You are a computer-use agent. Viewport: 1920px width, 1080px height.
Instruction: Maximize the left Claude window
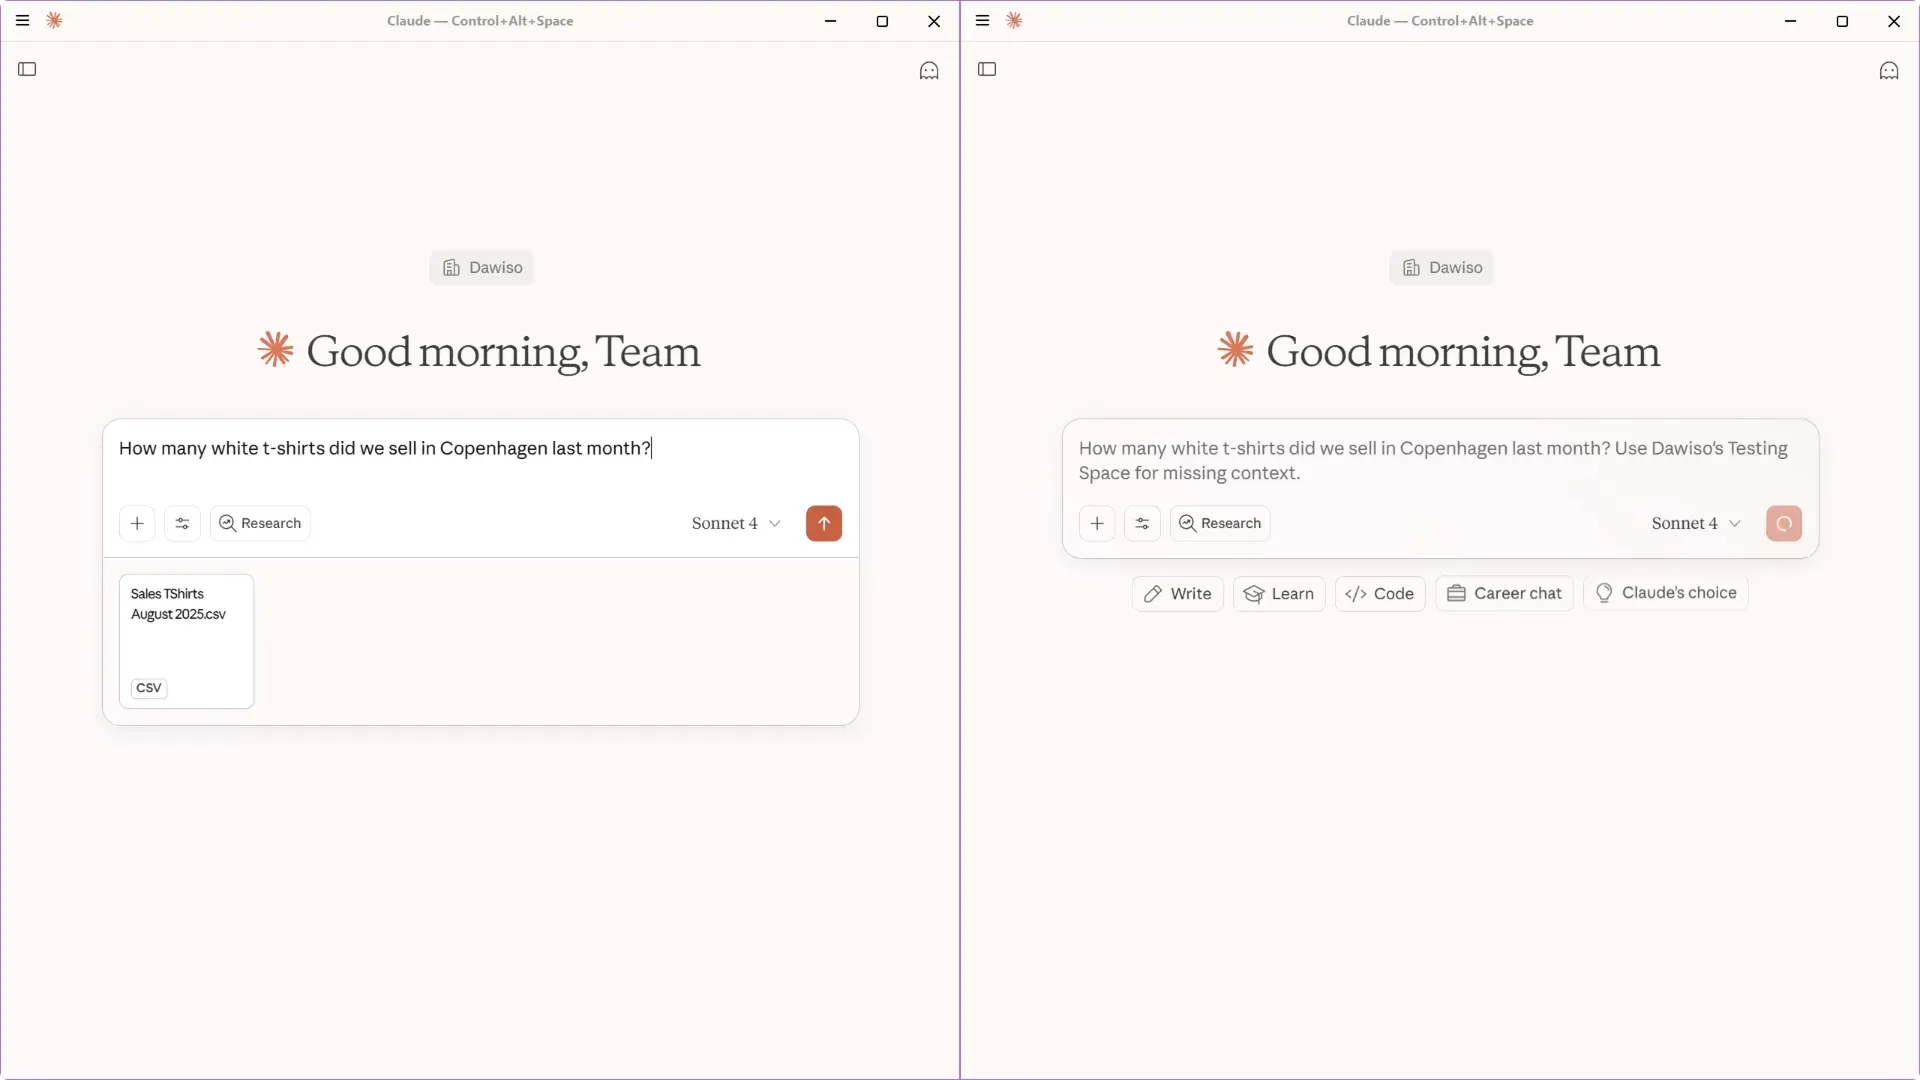click(x=882, y=21)
